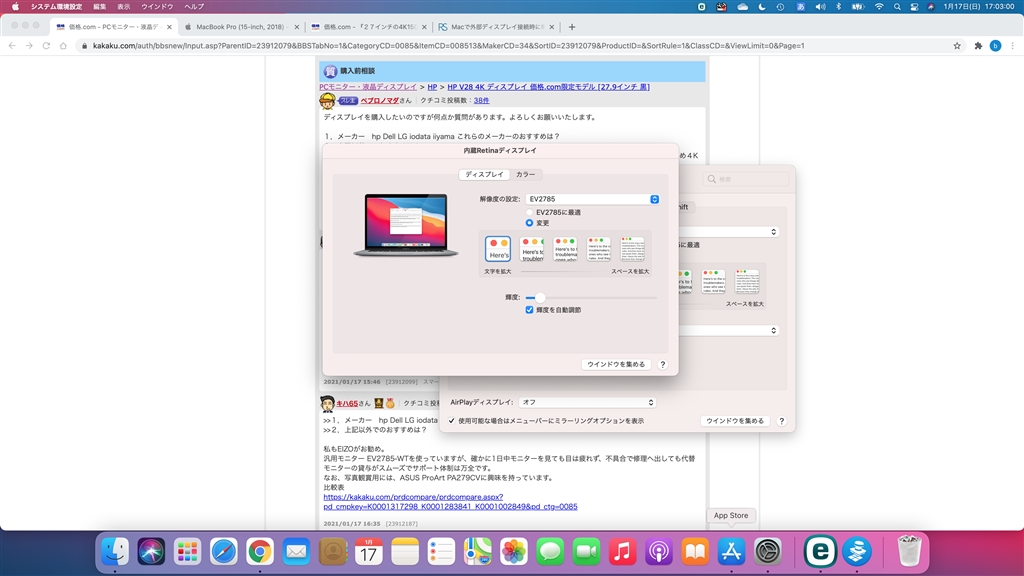Uncheck '輝度を自動調節' checkbox
The image size is (1024, 576).
530,310
